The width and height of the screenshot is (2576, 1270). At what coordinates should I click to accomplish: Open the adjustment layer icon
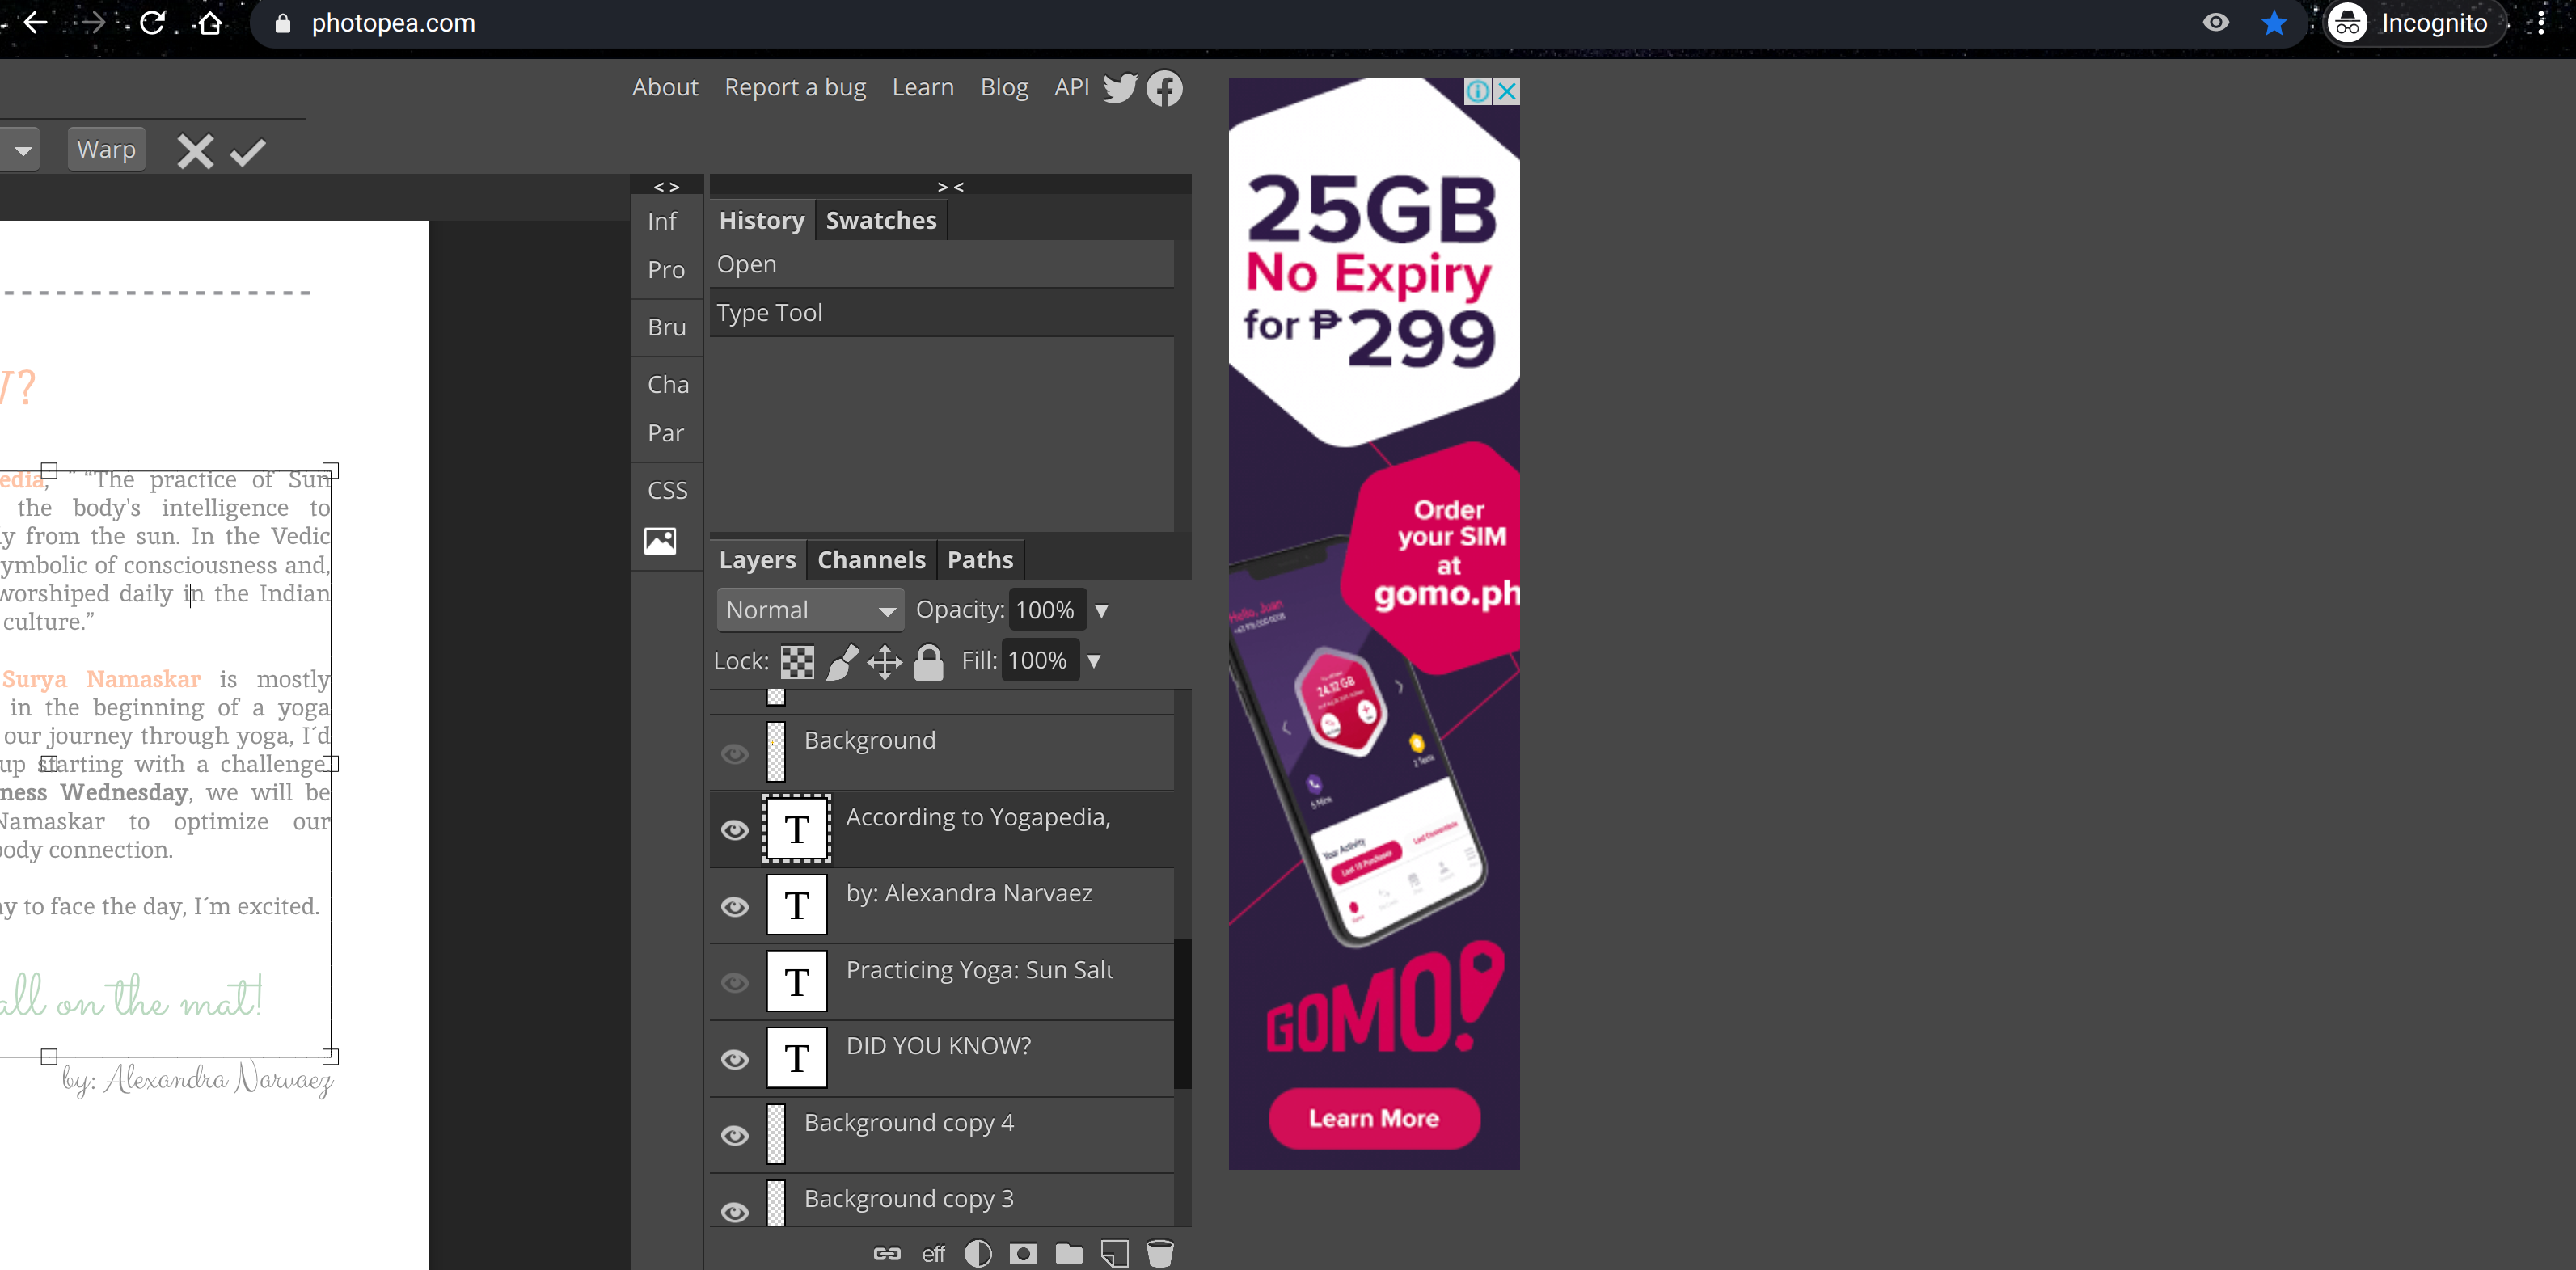pos(977,1252)
